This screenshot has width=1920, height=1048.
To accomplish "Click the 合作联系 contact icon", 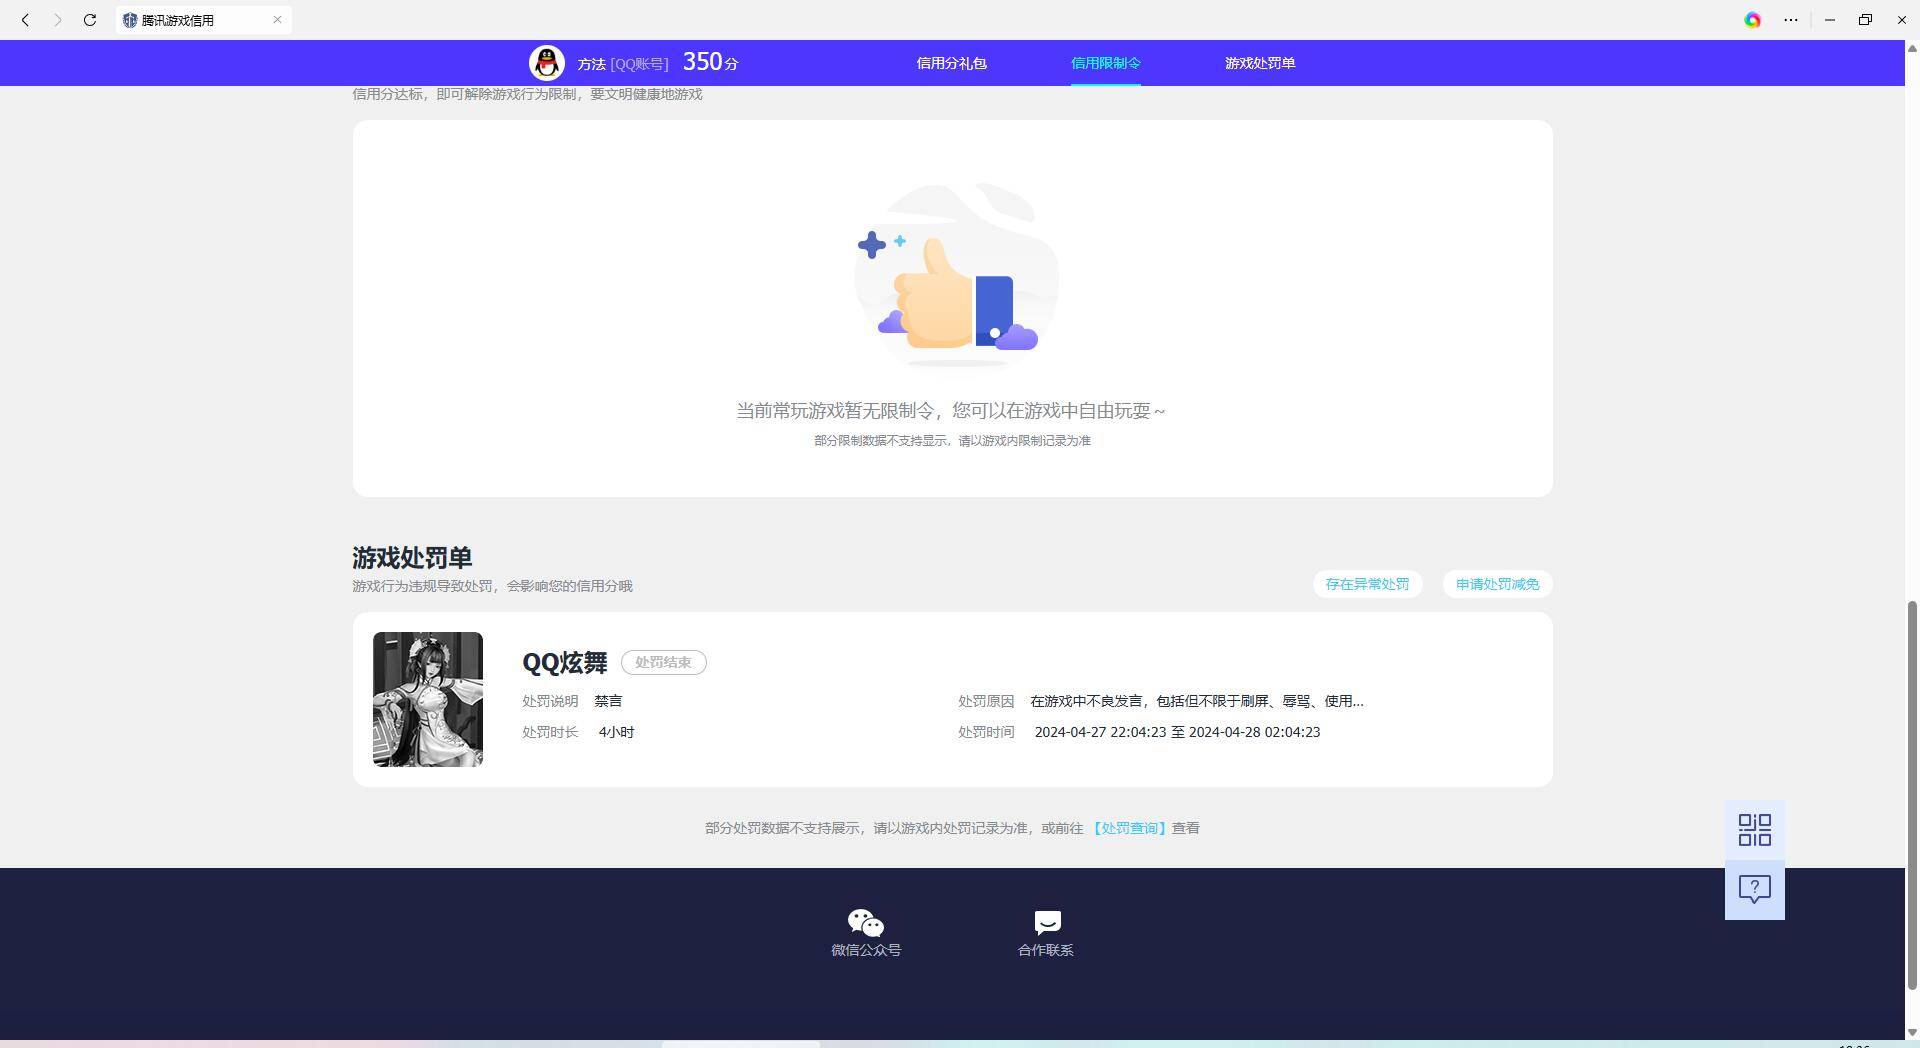I will [1045, 923].
